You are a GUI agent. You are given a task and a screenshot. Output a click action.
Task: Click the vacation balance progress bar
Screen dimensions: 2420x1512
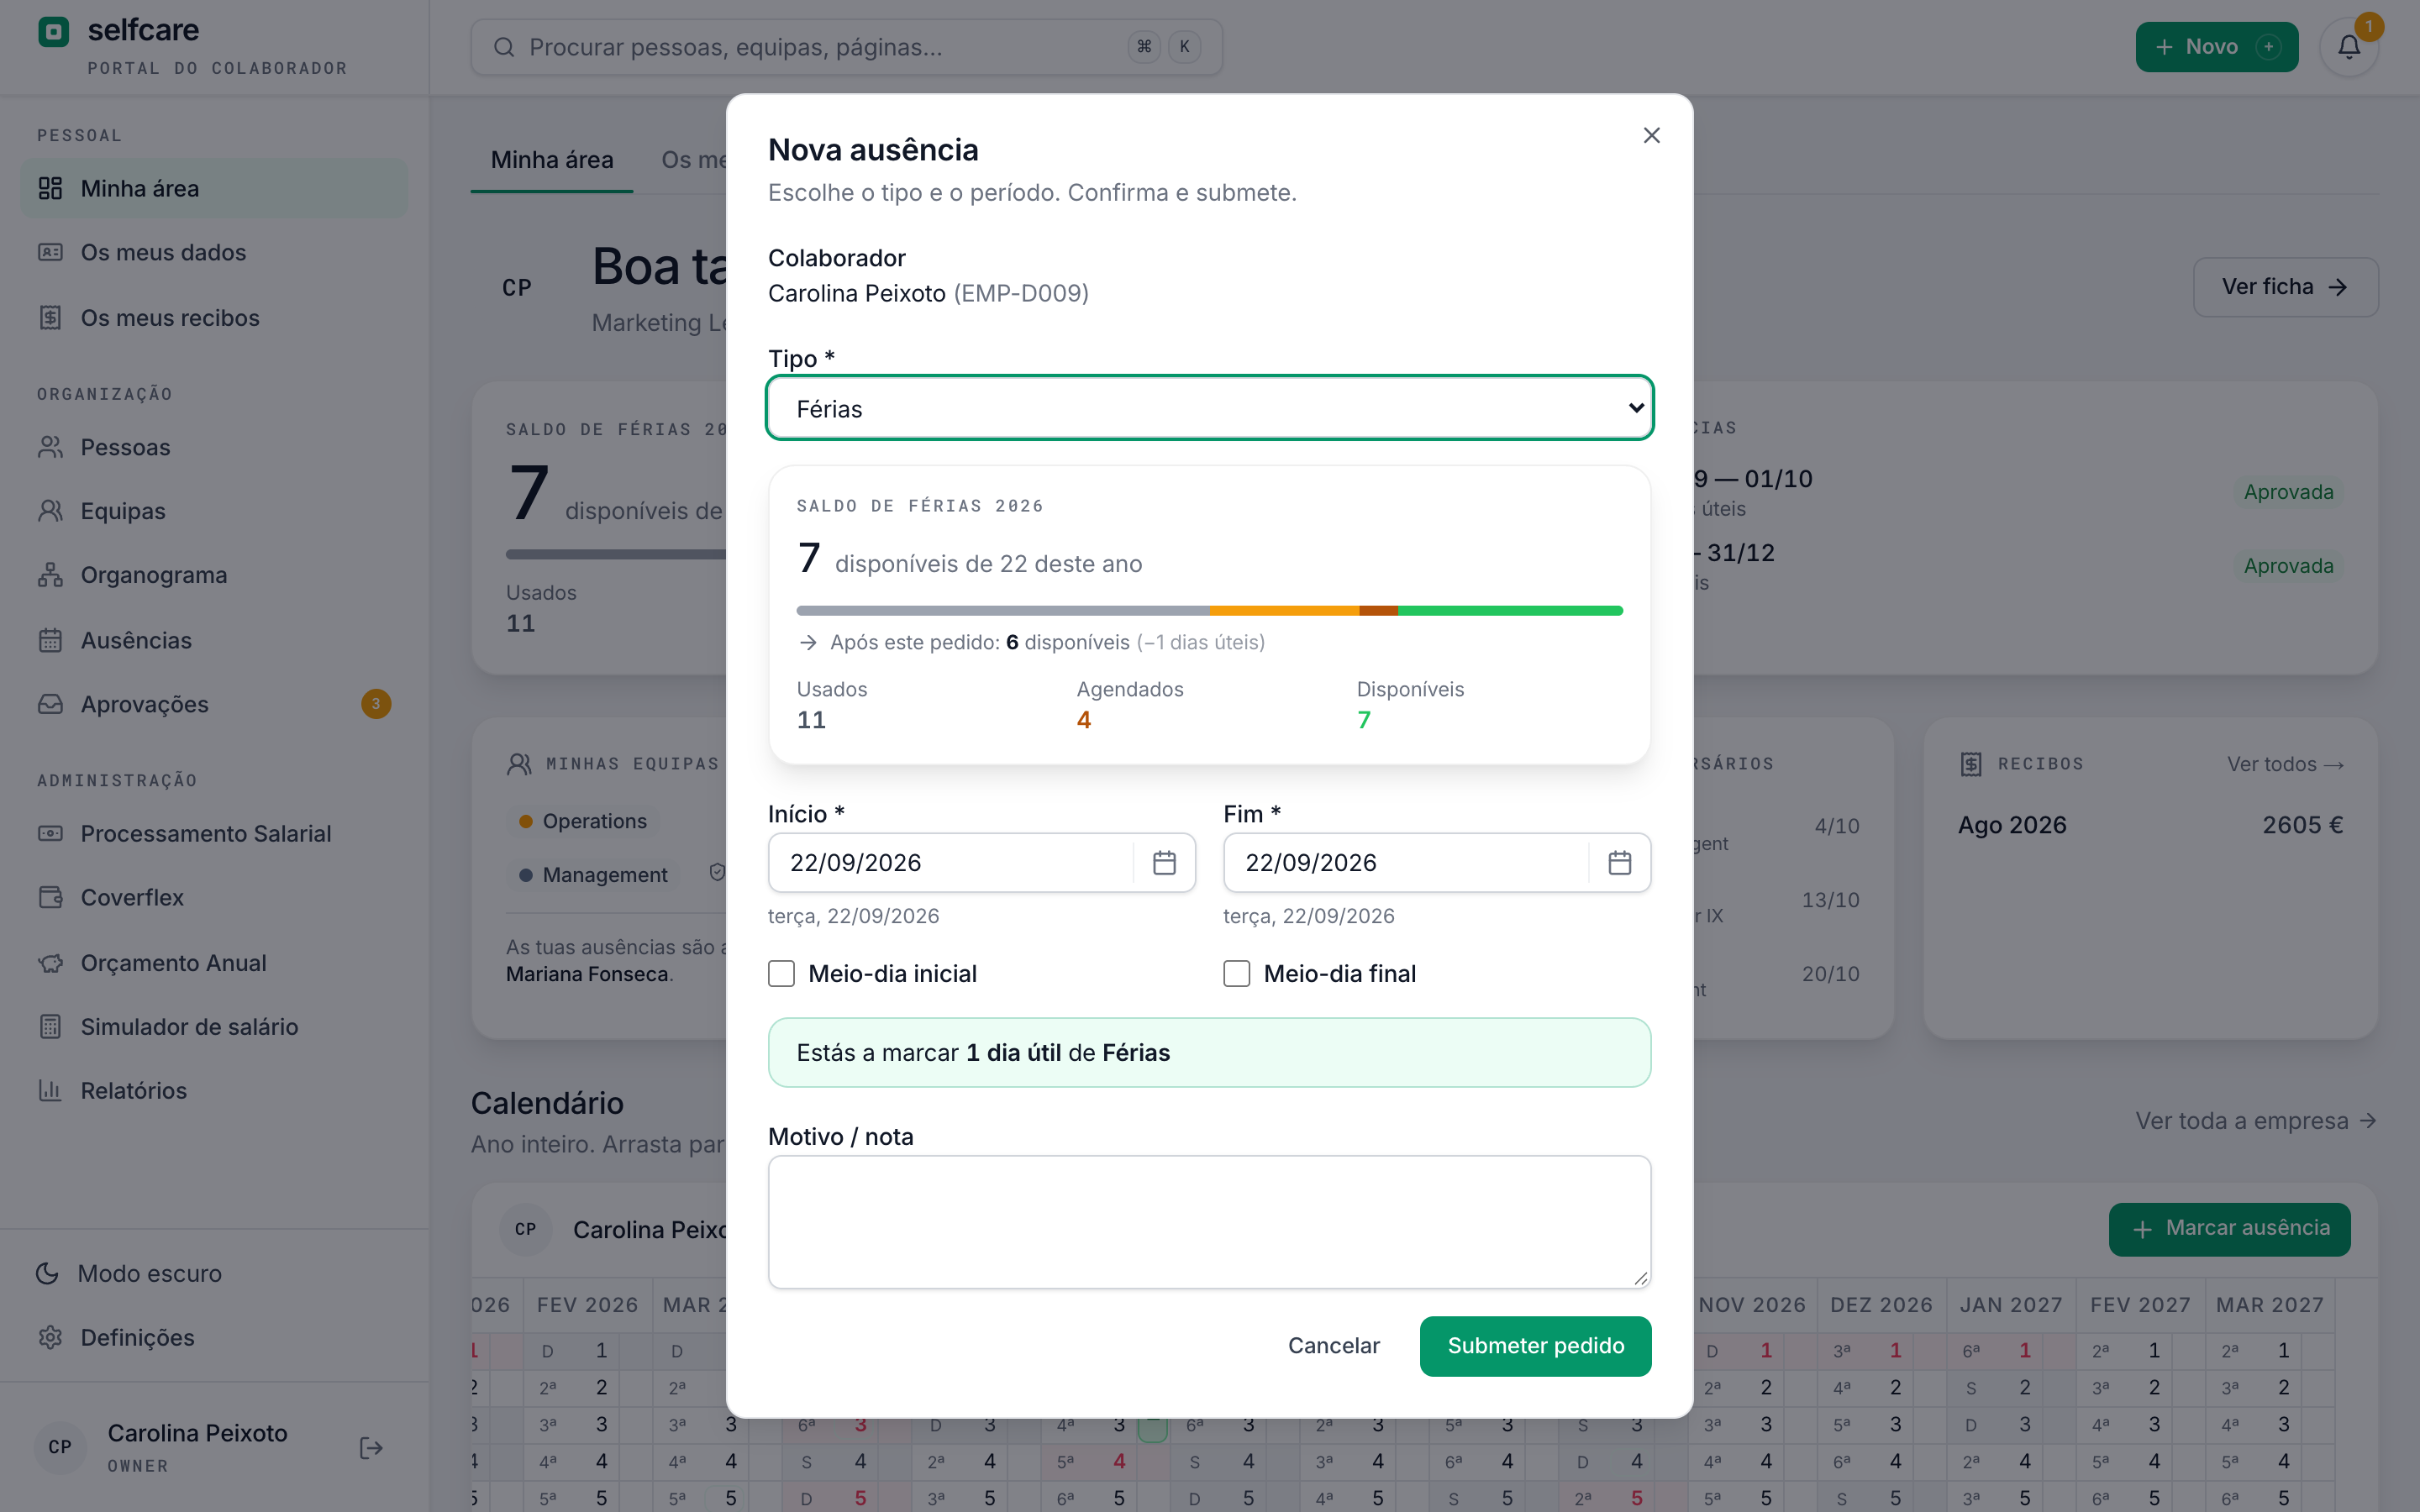1209,610
